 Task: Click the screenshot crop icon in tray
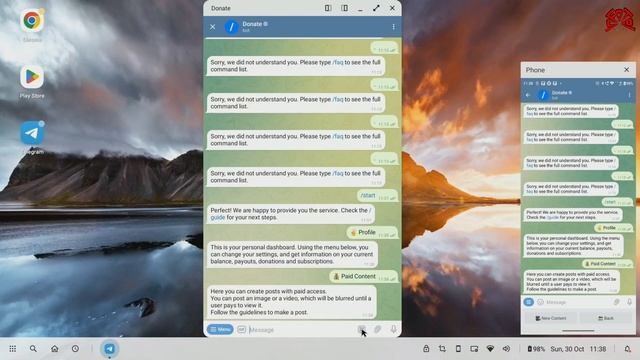pyautogui.click(x=442, y=349)
